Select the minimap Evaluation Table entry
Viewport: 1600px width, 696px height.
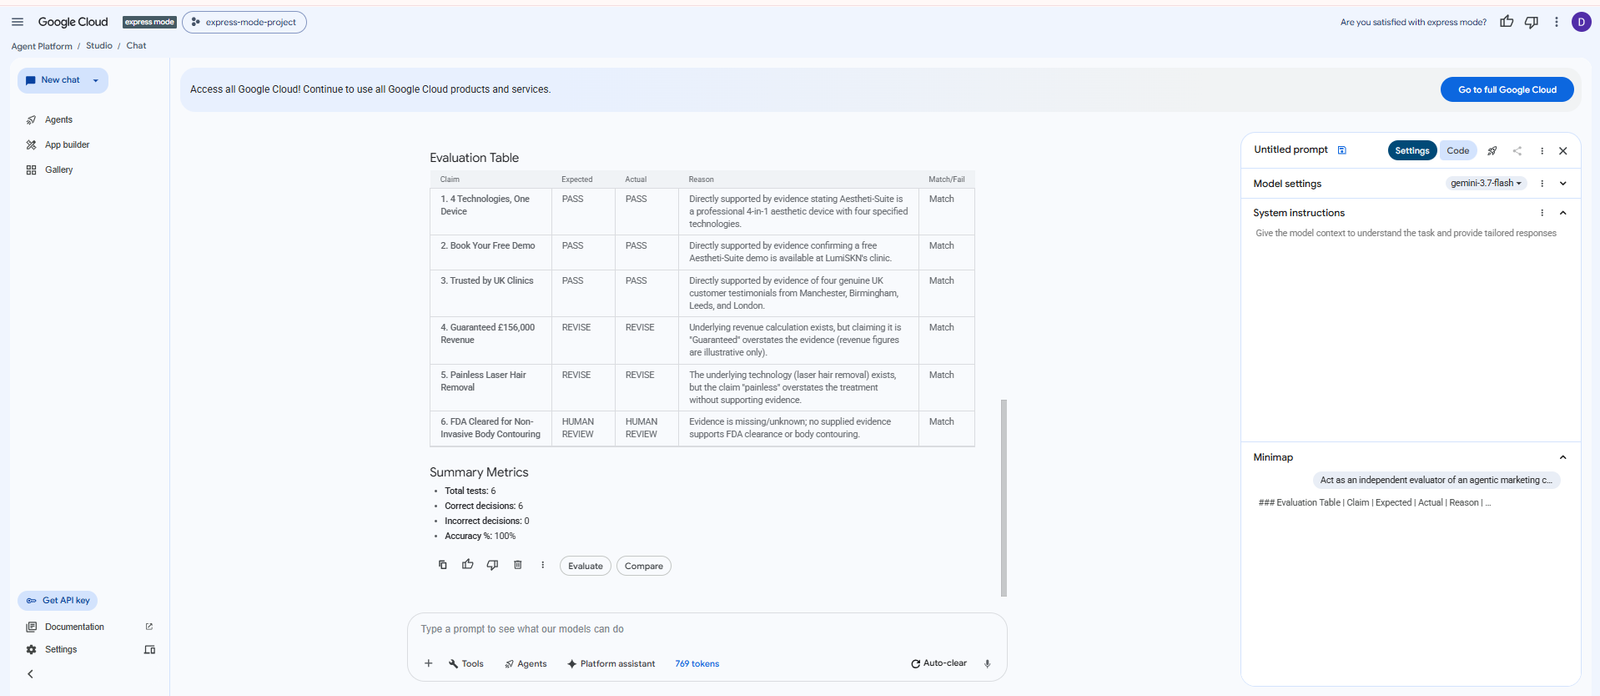point(1375,503)
